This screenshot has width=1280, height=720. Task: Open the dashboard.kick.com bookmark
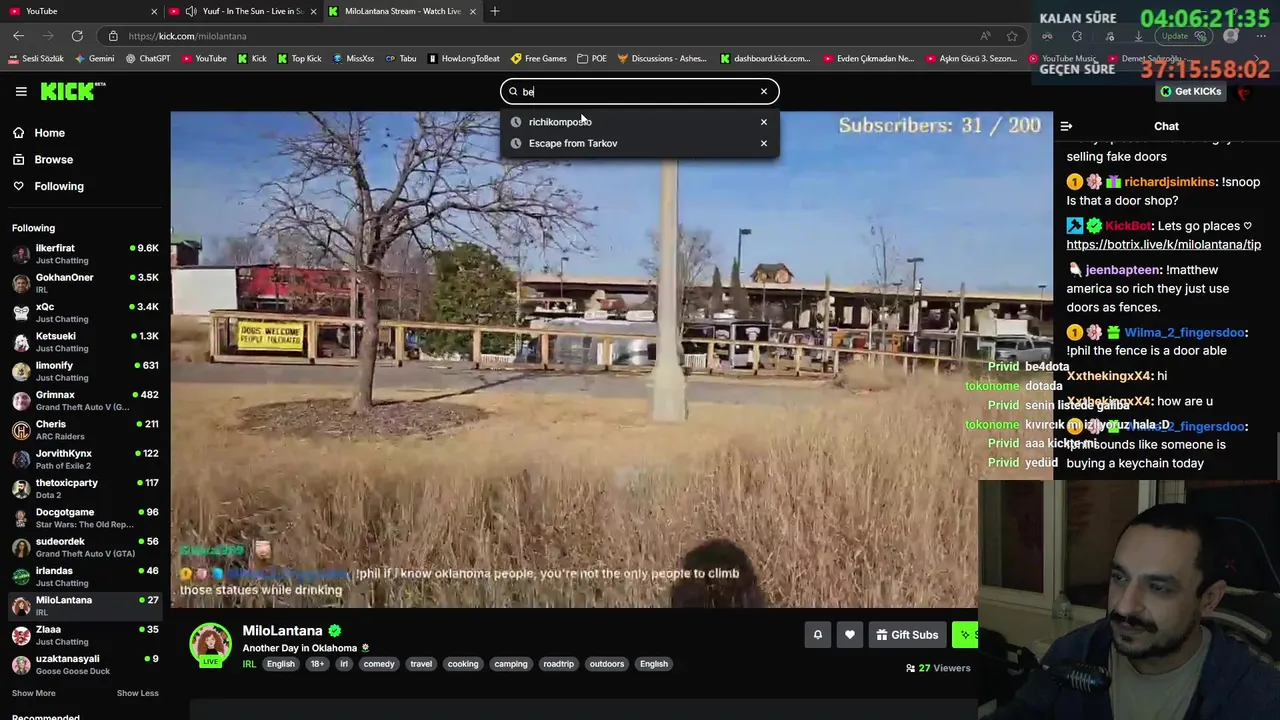point(766,58)
